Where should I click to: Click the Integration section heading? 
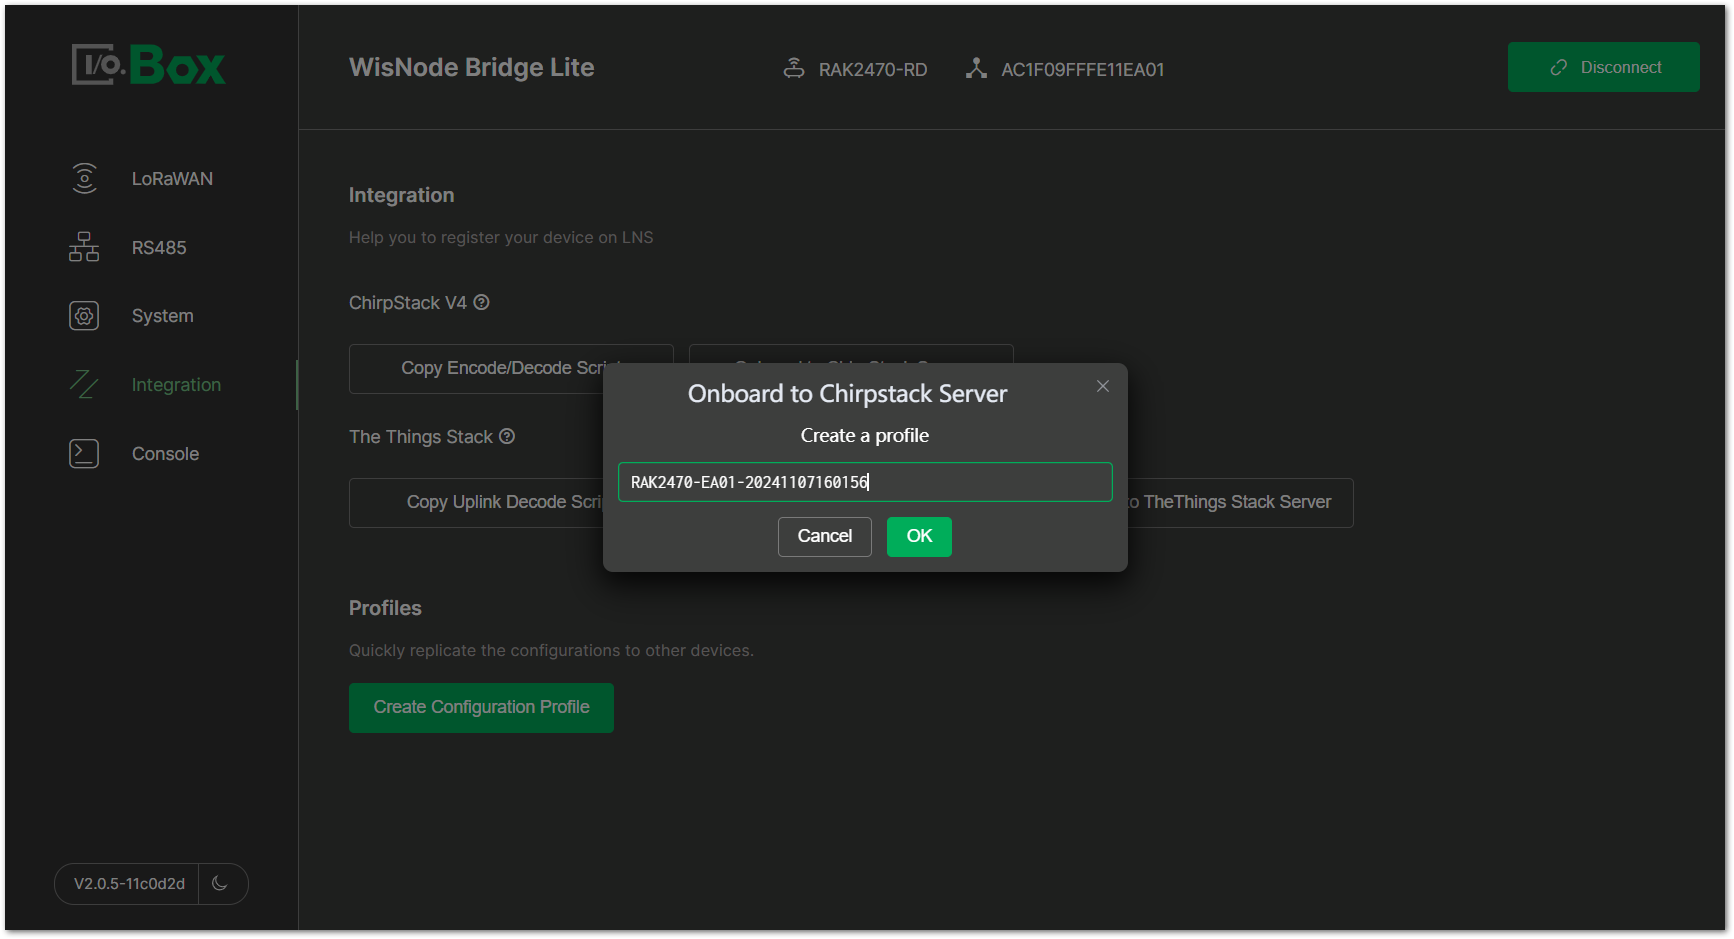click(401, 195)
